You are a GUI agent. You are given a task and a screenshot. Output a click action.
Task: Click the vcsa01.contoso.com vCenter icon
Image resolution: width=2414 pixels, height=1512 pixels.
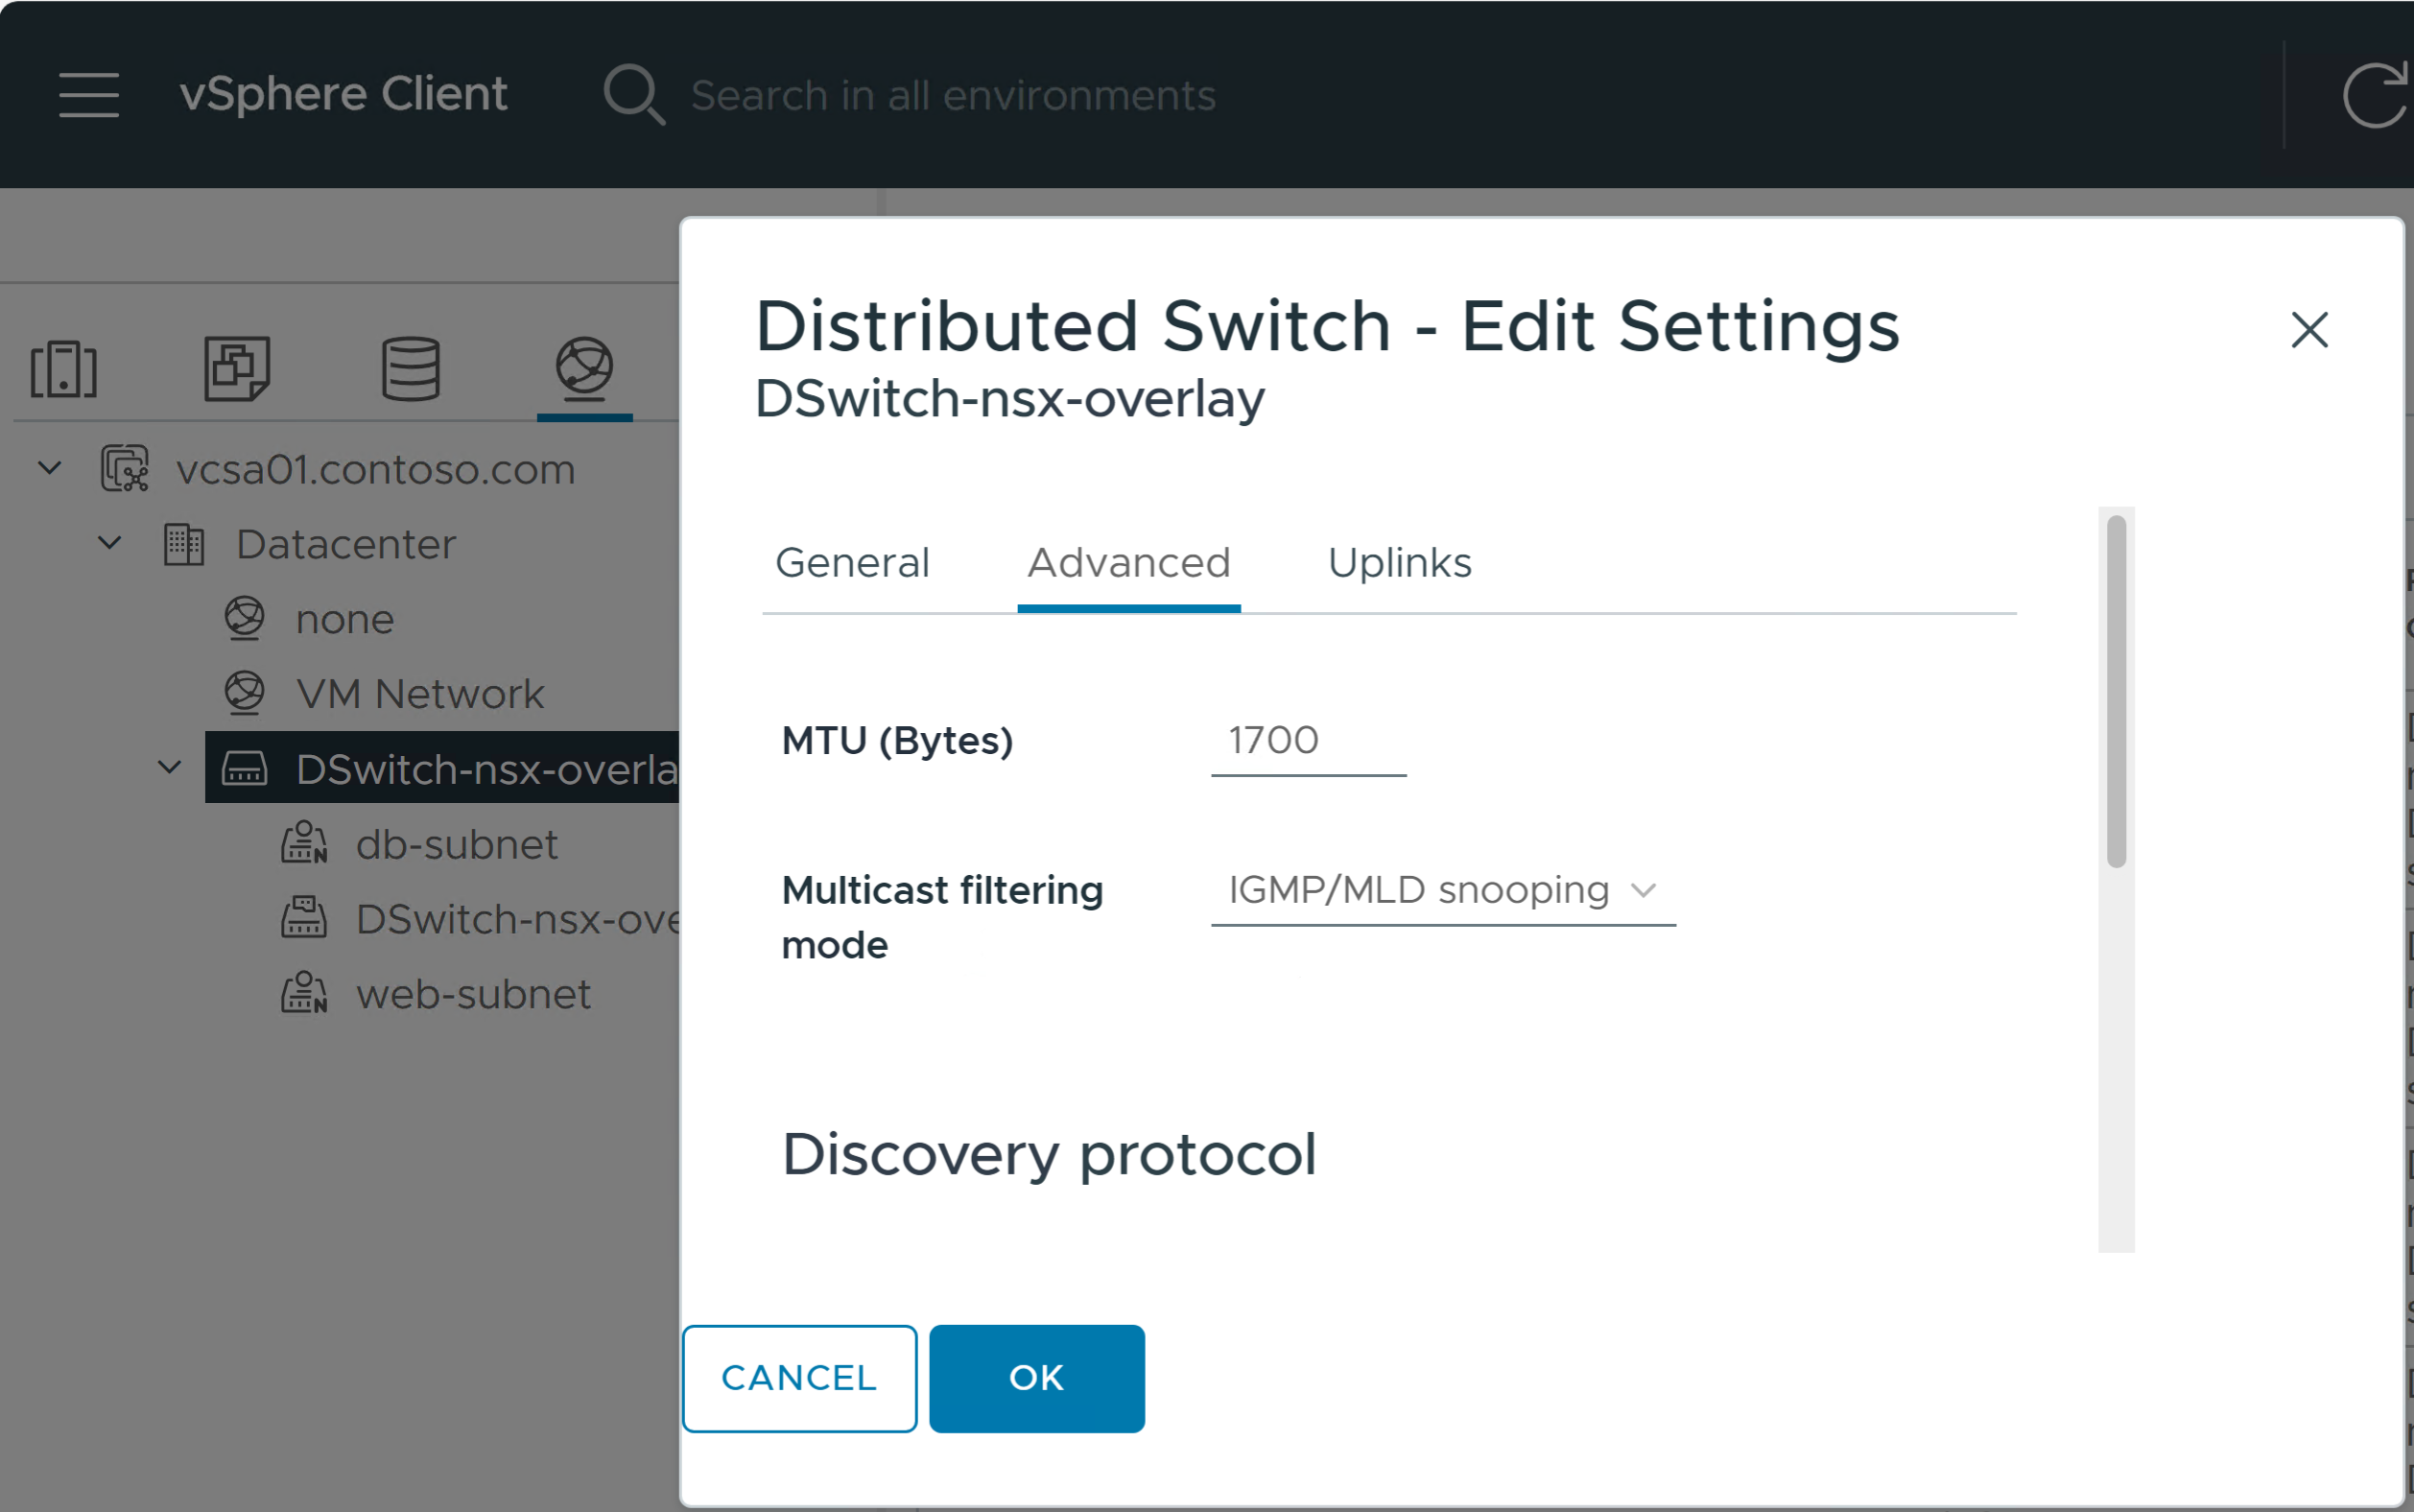[125, 469]
